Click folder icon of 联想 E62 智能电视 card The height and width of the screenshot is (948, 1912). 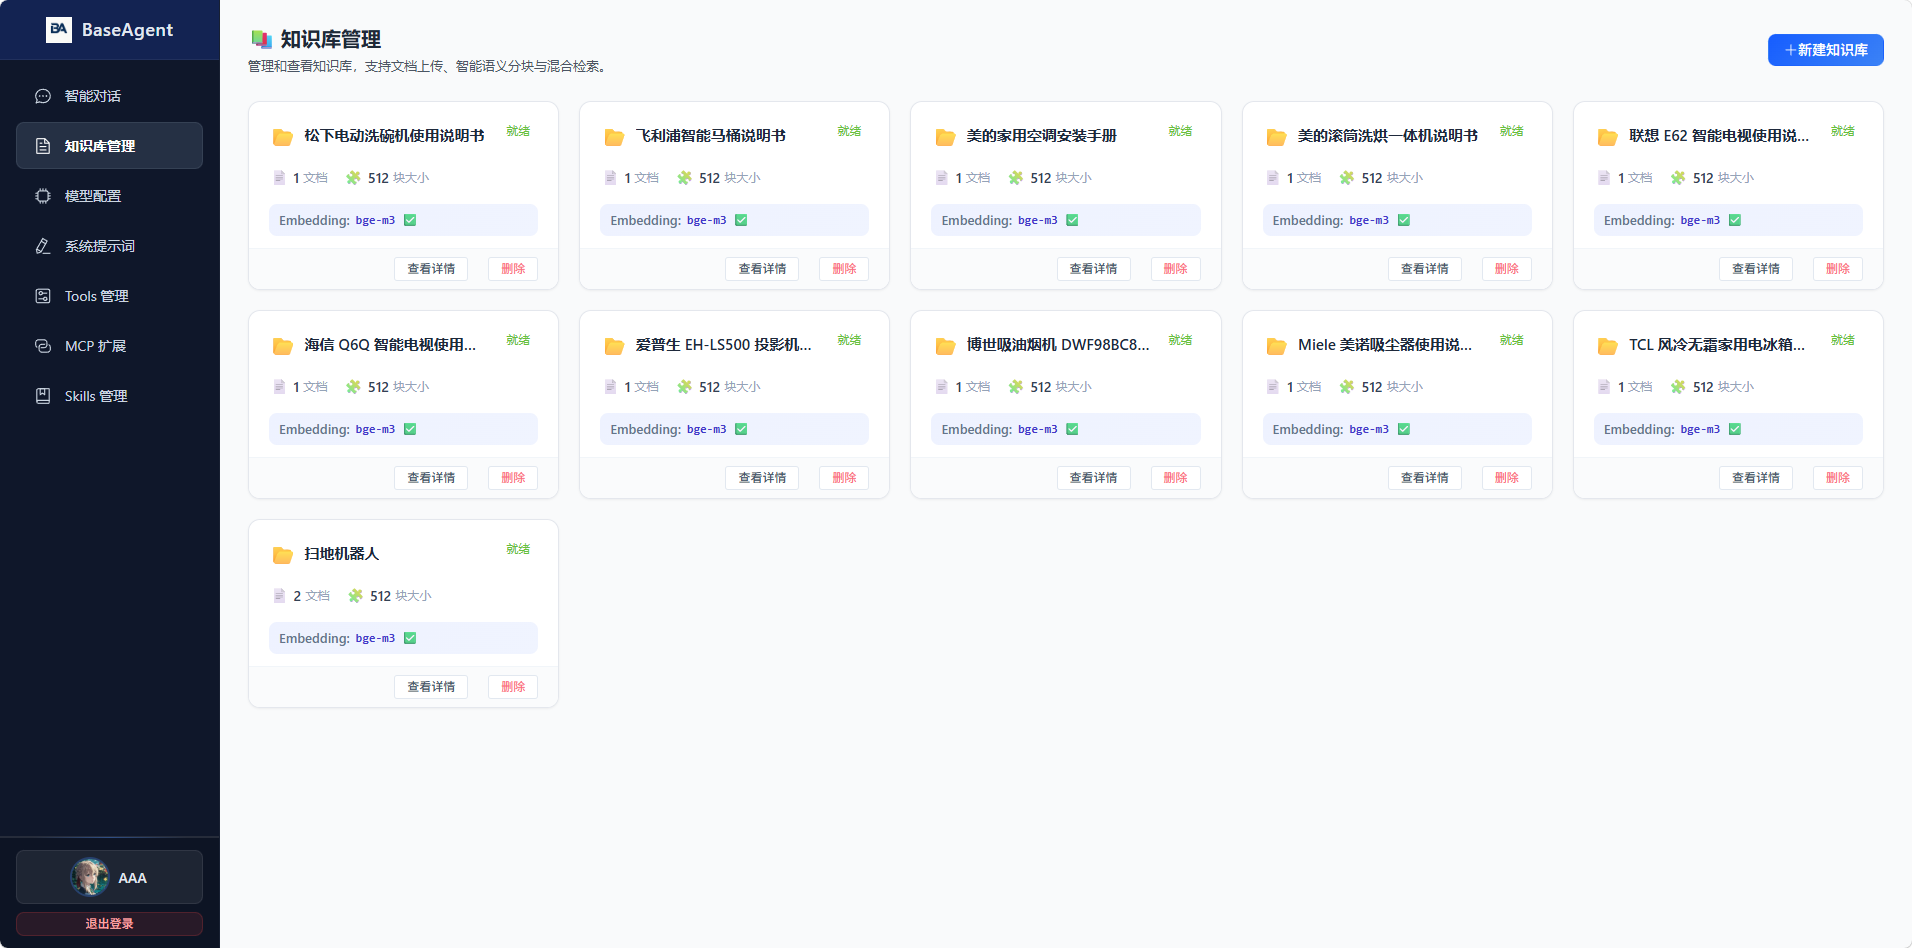tap(1607, 137)
